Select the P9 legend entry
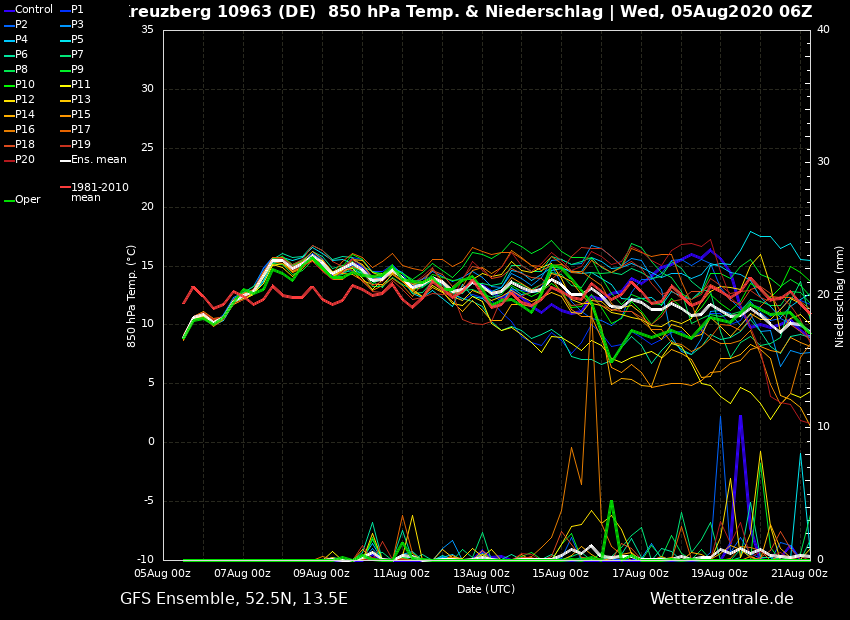This screenshot has width=850, height=620. [x=72, y=69]
